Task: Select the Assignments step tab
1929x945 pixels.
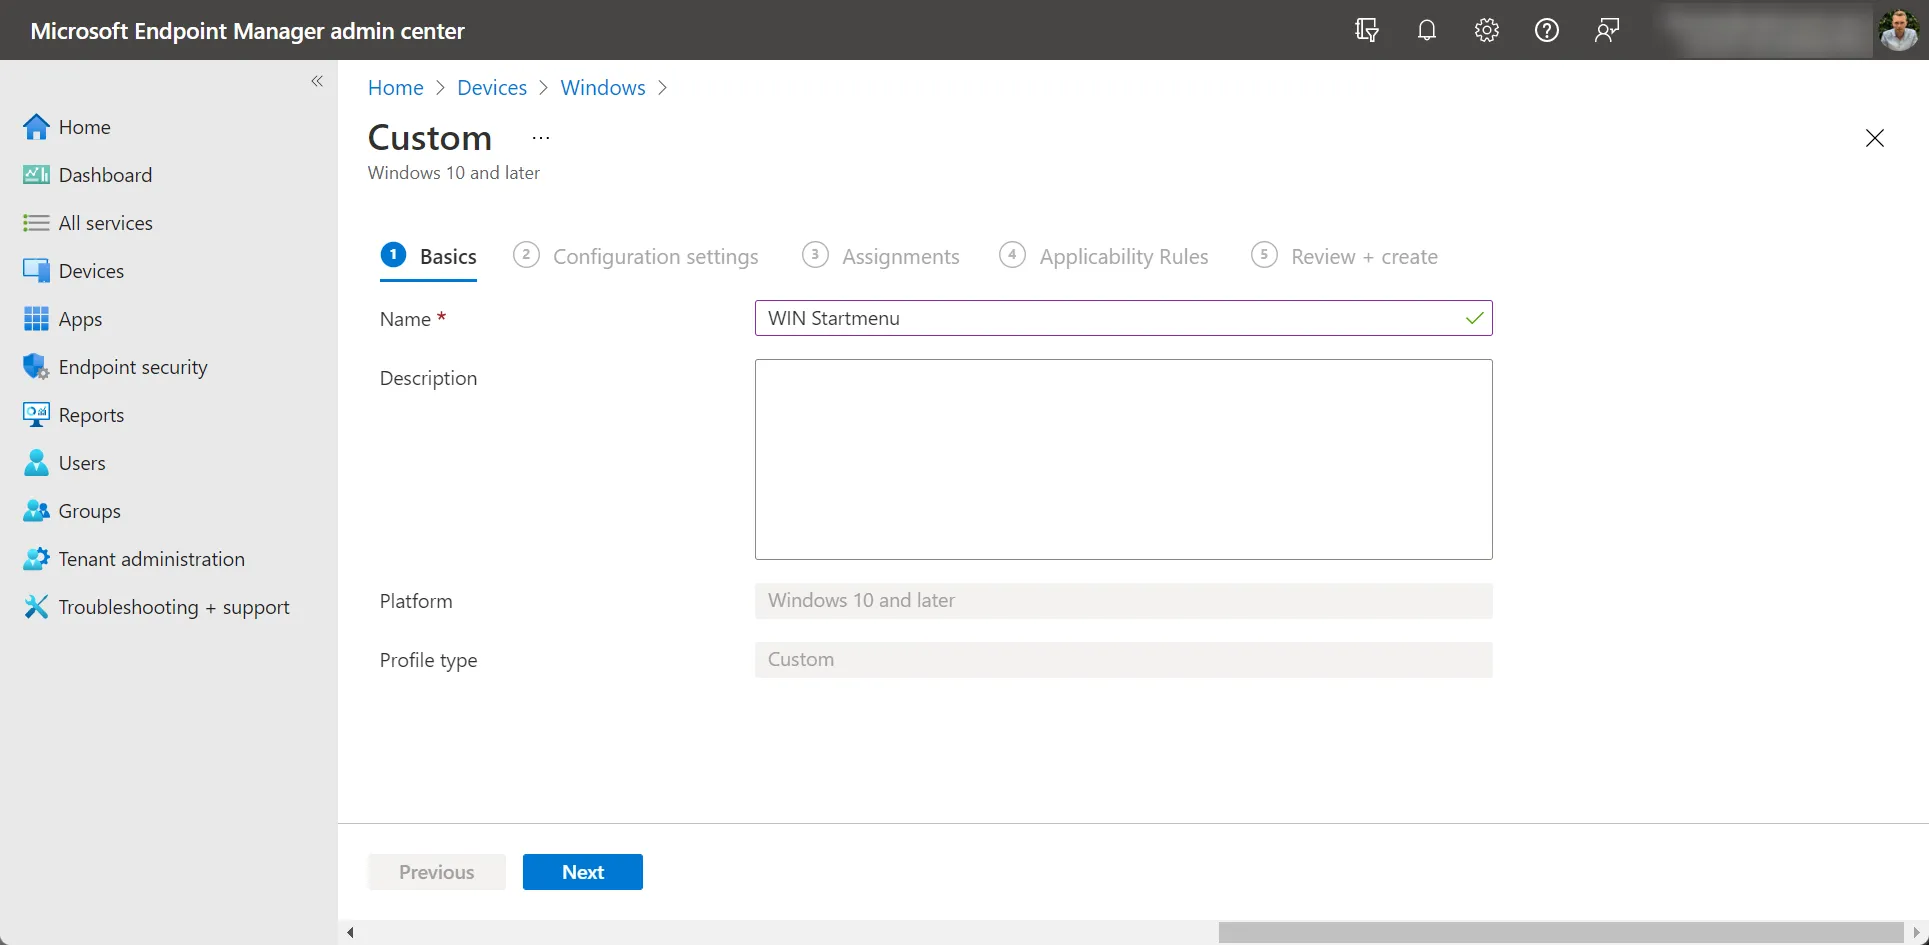Action: 881,257
